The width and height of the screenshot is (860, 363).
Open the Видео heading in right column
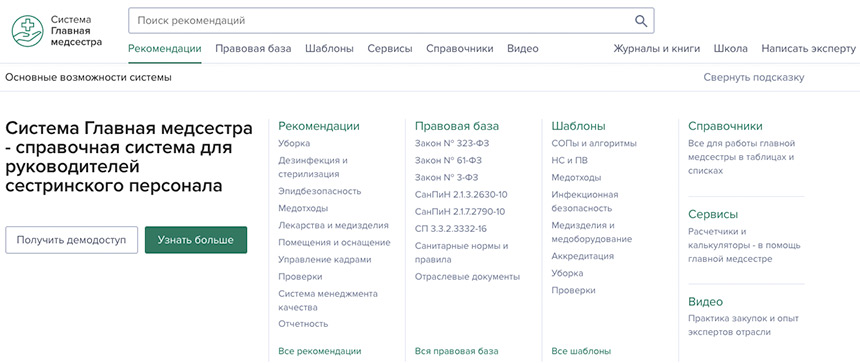[705, 302]
